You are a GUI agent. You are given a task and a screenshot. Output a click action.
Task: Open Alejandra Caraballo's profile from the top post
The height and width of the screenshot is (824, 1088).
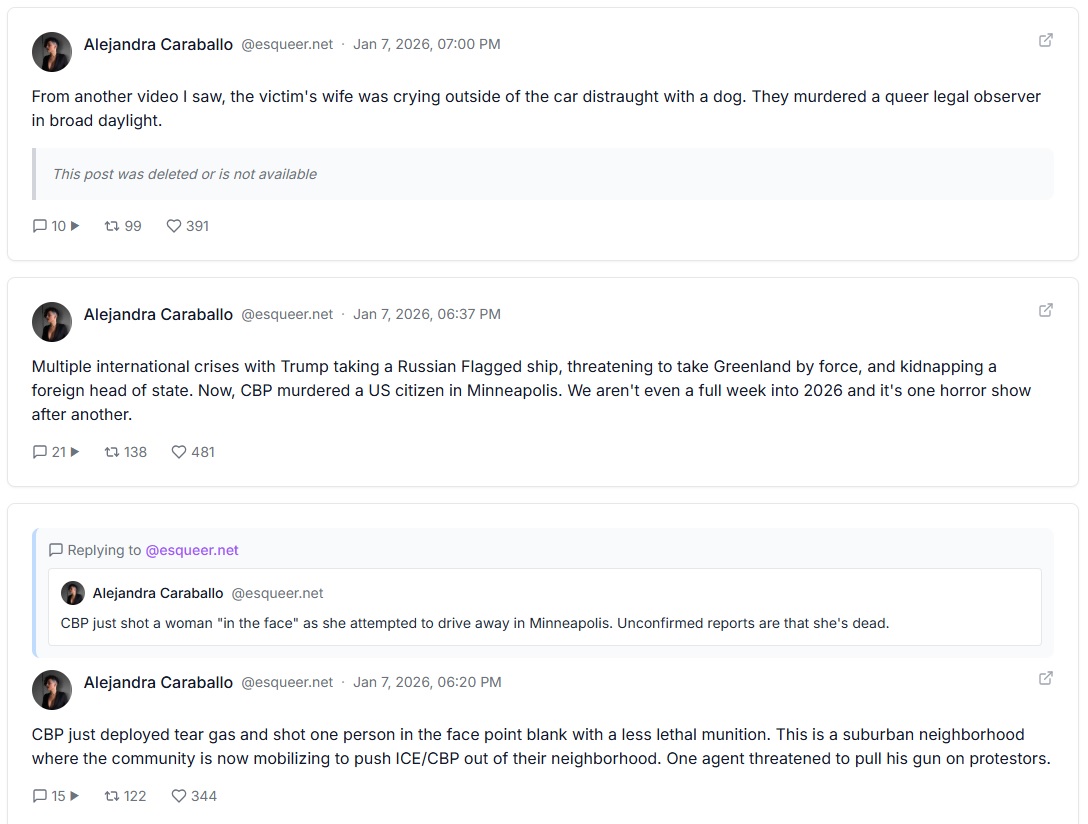(x=158, y=44)
